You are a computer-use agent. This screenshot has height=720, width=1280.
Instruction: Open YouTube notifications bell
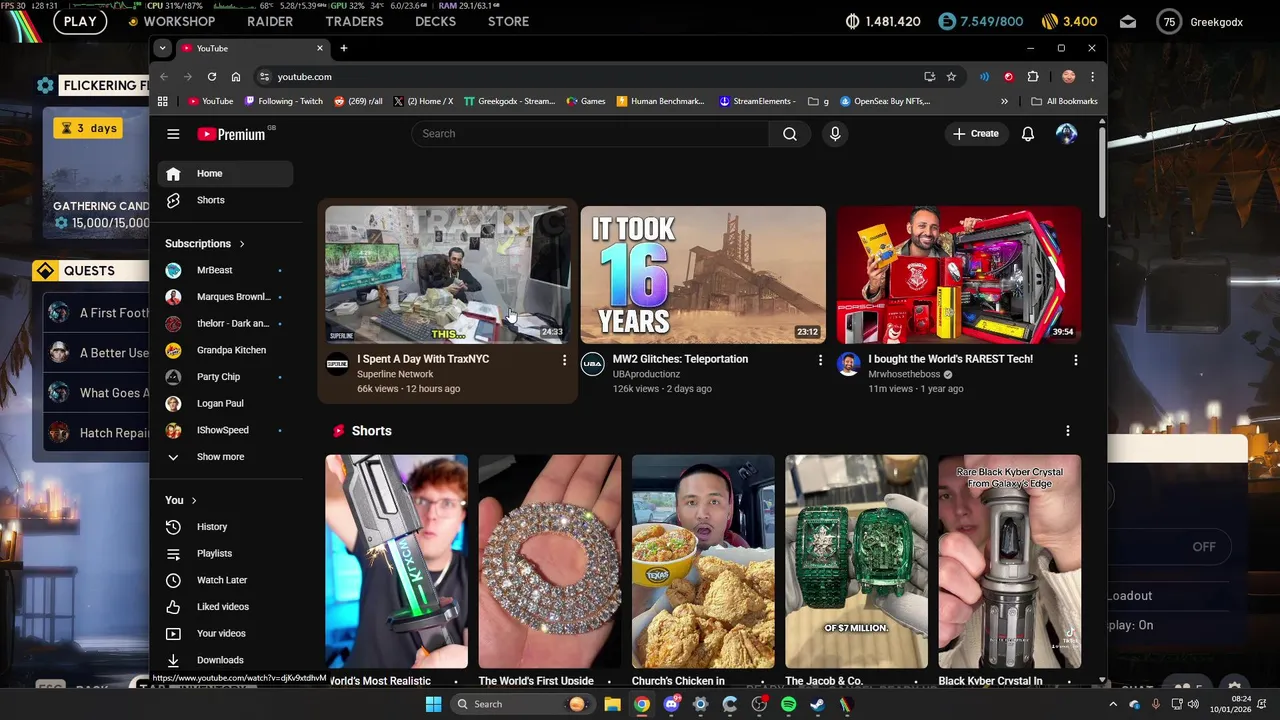coord(1027,134)
